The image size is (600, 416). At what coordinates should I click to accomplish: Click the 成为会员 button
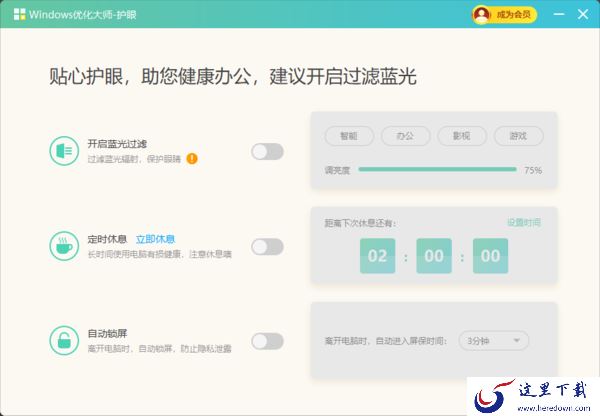point(504,15)
